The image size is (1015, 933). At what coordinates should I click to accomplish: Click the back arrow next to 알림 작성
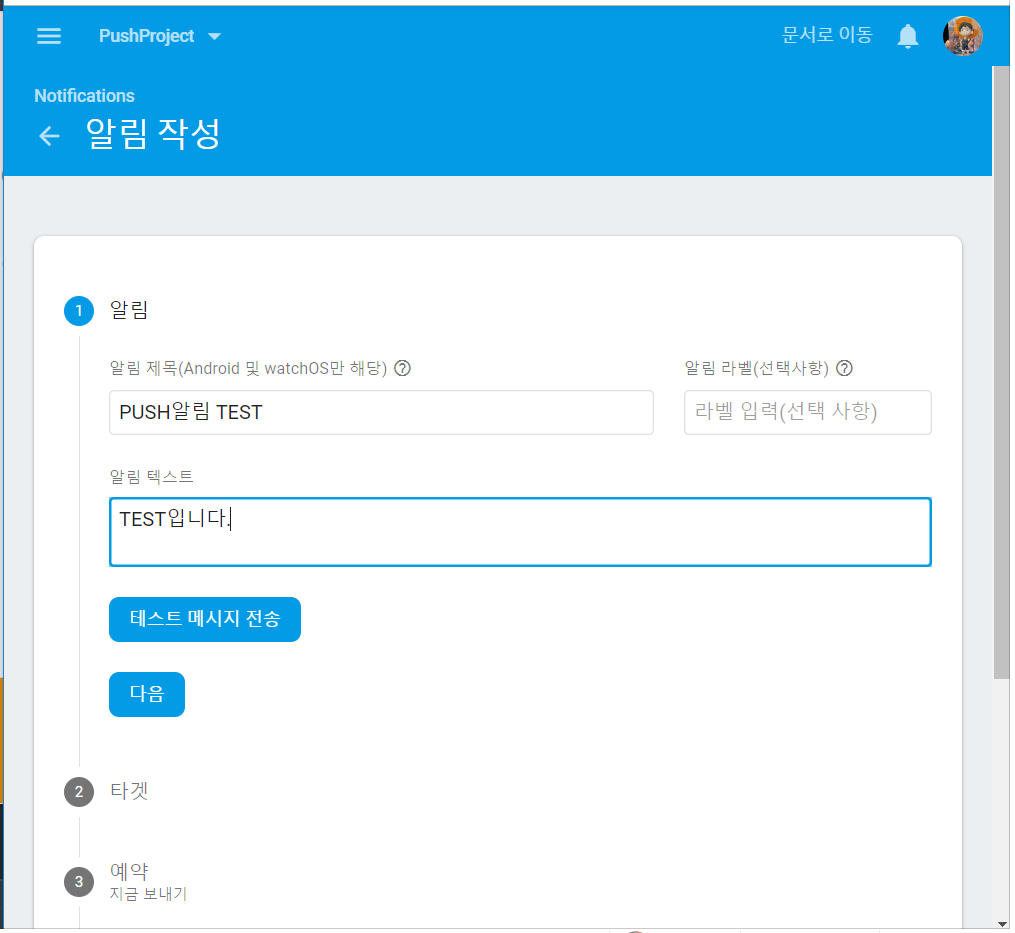click(x=48, y=135)
